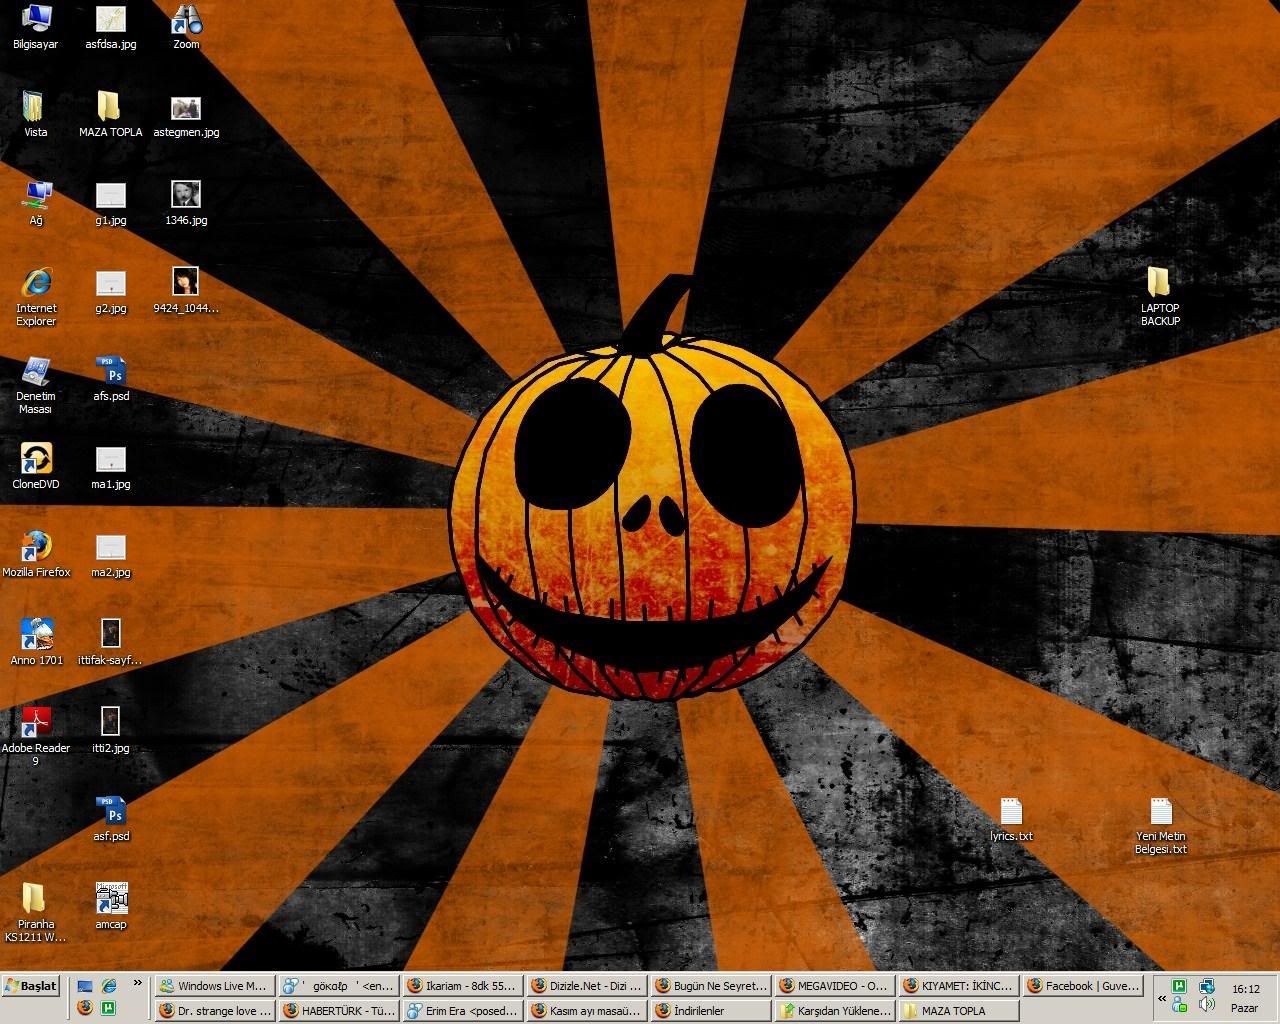Screen dimensions: 1280x1024
Task: Select the afs.psd Photoshop file
Action: 111,372
